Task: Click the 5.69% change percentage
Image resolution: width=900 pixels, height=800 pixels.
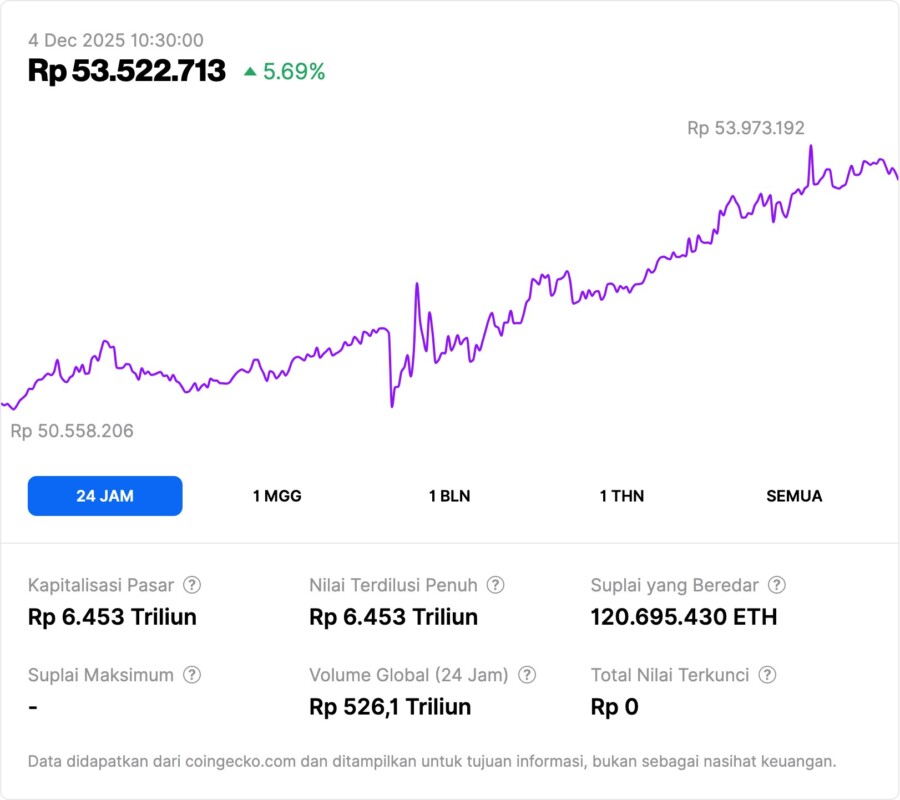Action: point(294,72)
